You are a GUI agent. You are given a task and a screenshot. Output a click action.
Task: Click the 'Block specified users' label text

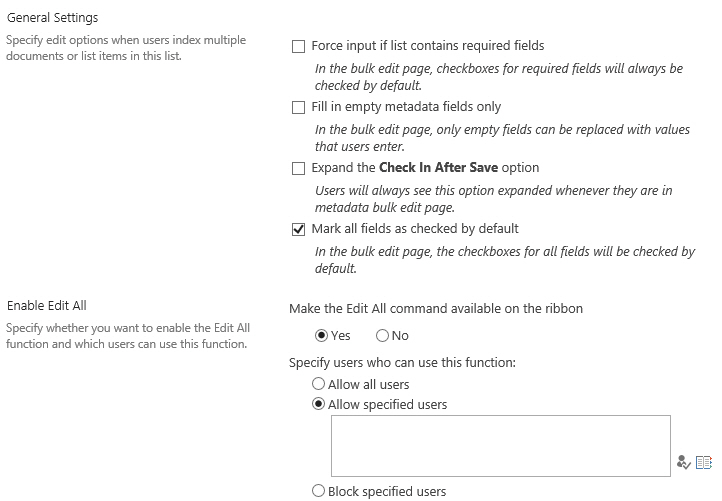[x=387, y=492]
